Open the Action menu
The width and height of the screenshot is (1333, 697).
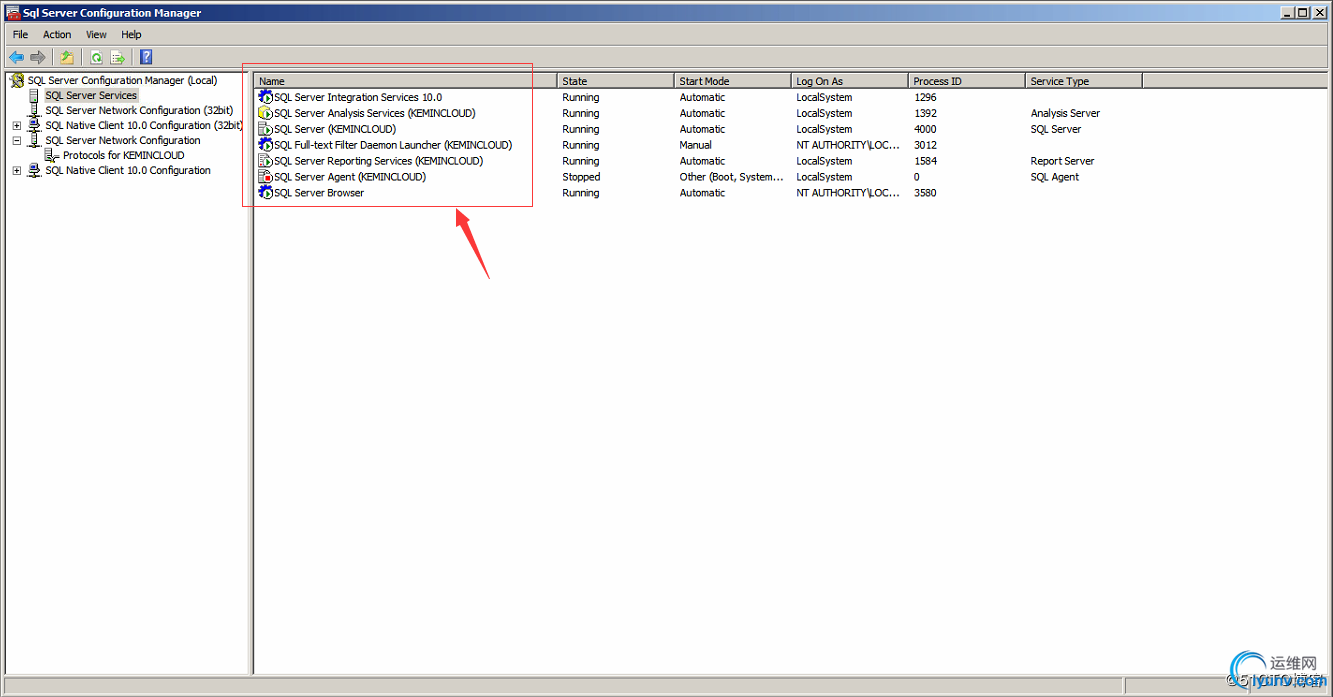57,34
